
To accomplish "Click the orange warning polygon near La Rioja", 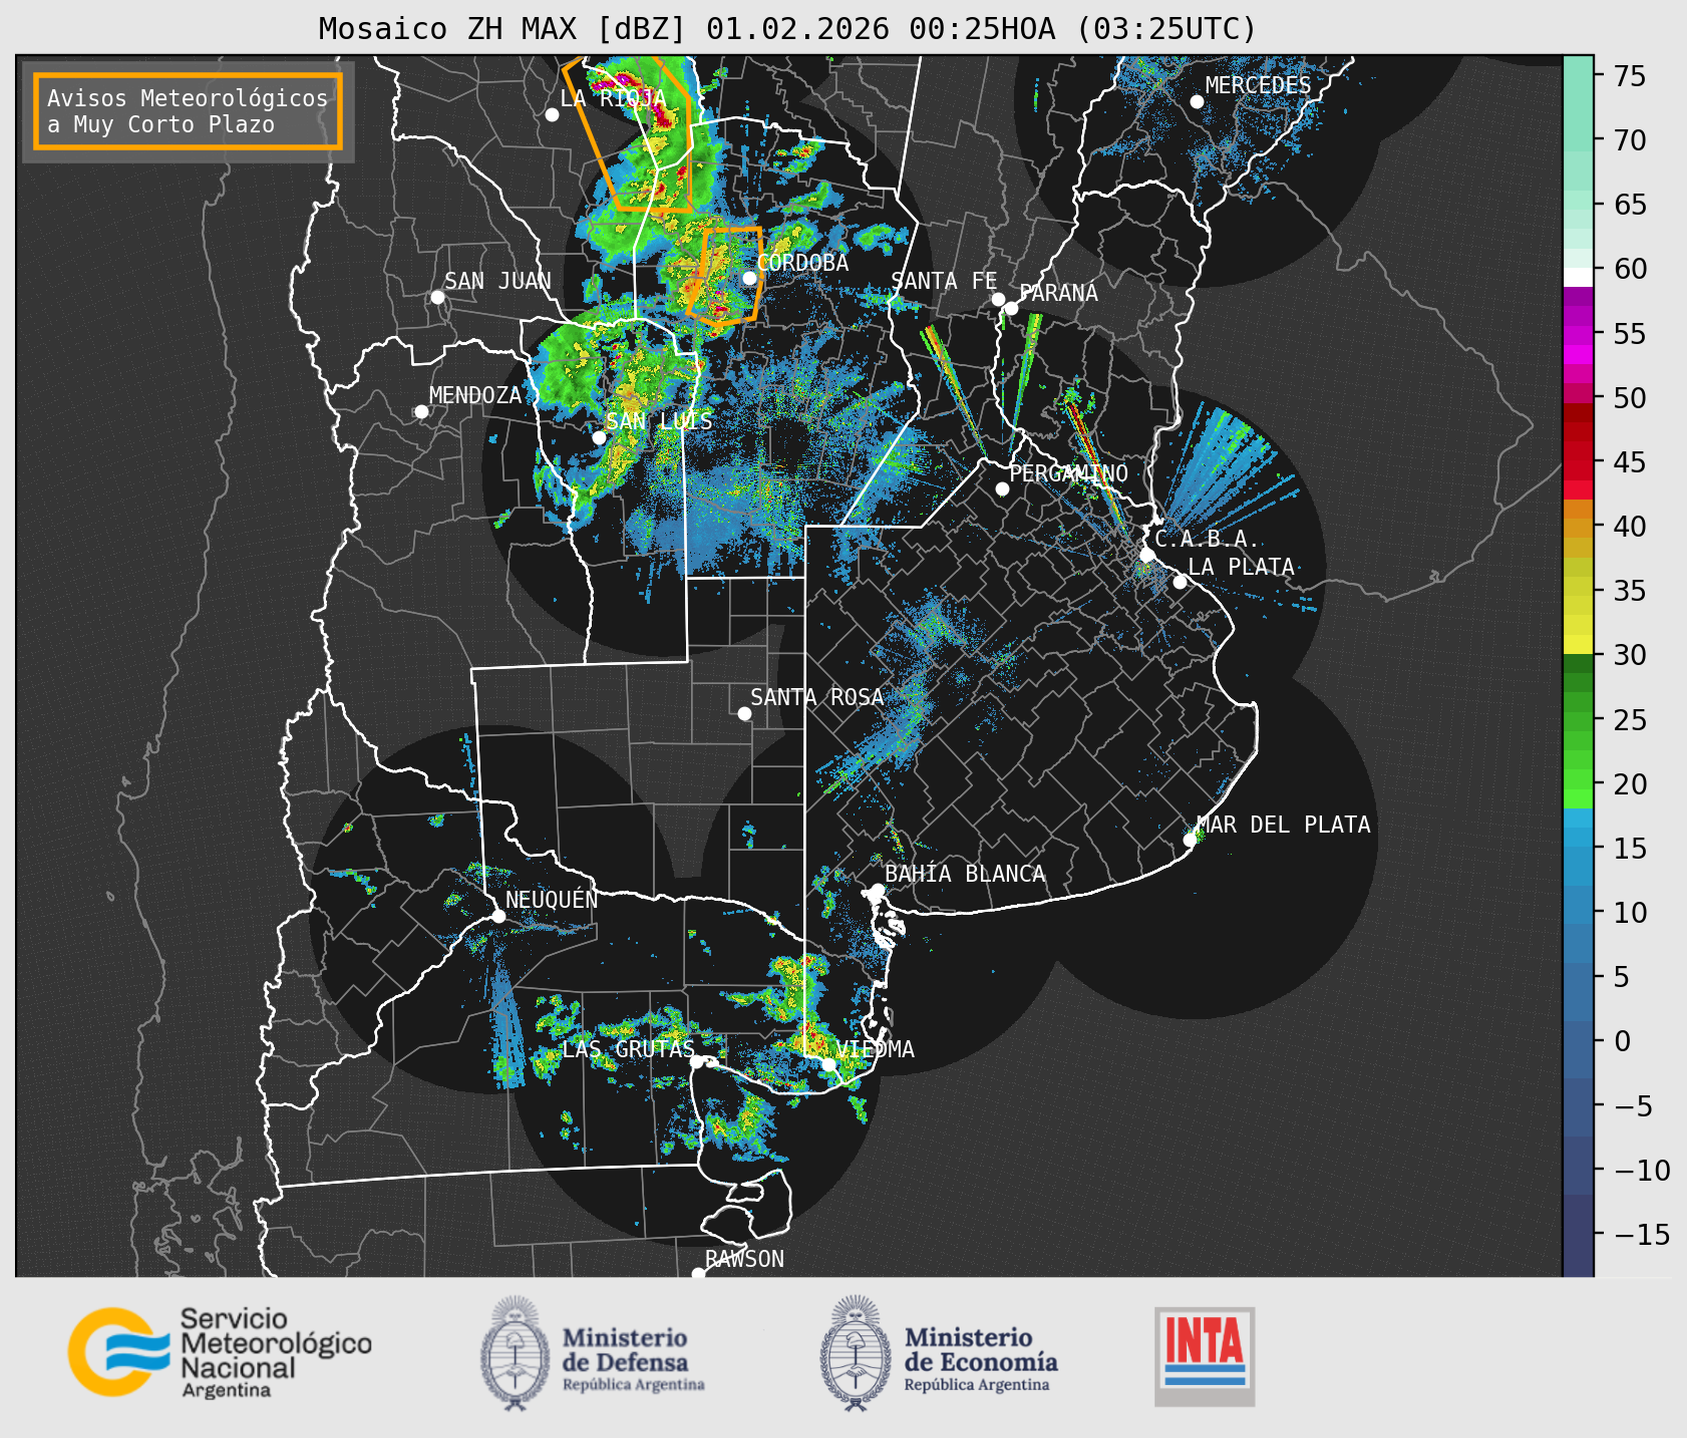I will click(x=628, y=132).
